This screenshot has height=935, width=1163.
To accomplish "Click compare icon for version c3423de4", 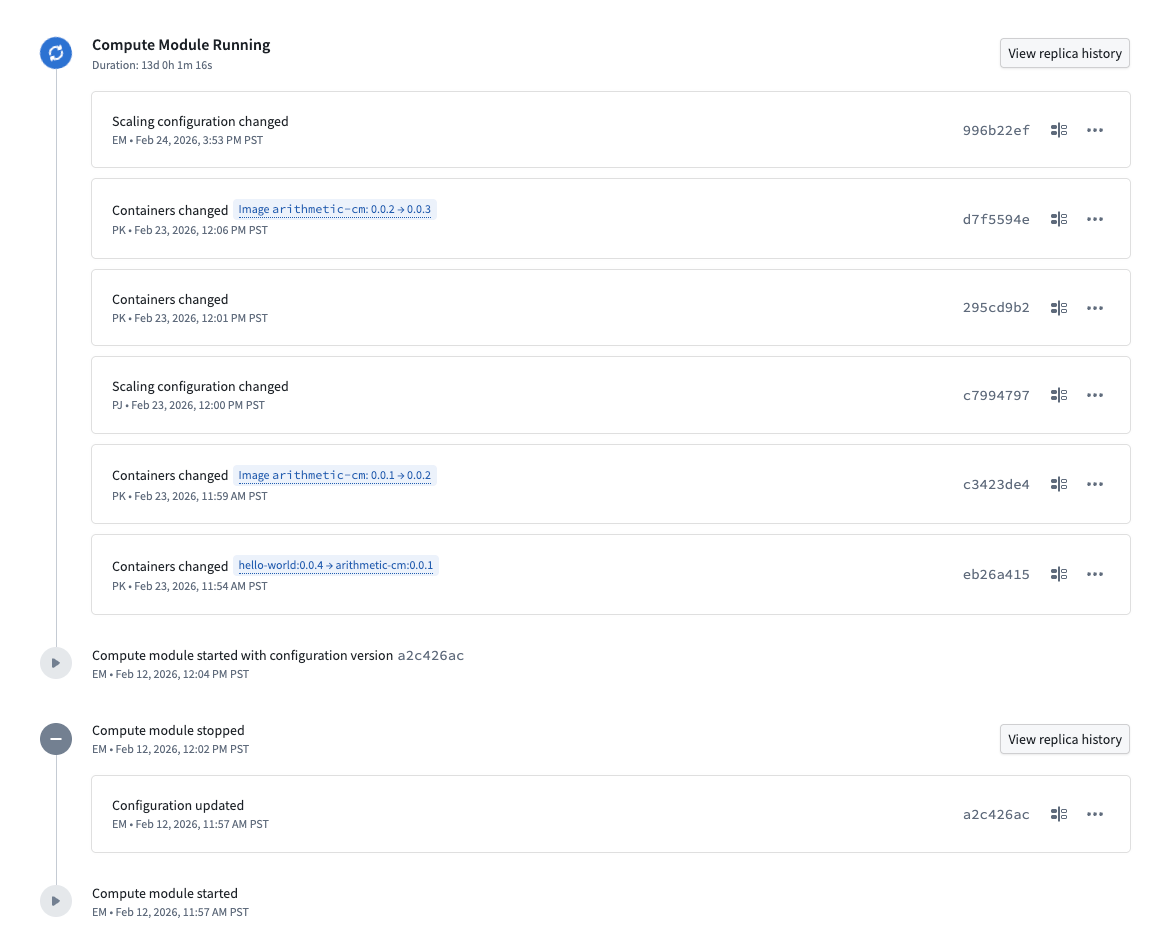I will (x=1059, y=484).
